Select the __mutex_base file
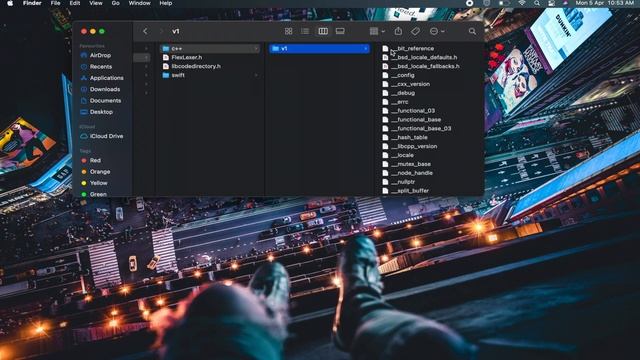 pos(411,164)
